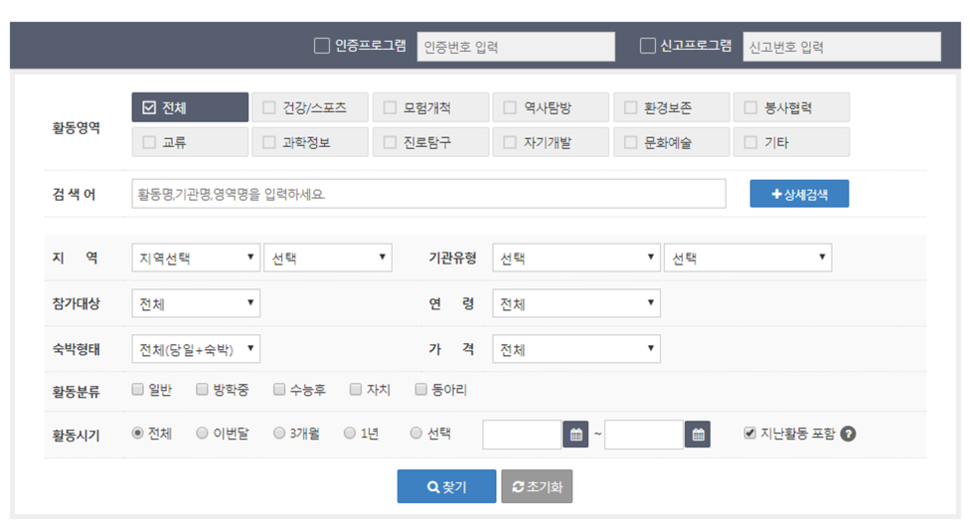Expand the 지역선택 region dropdown
970x529 pixels.
[195, 258]
